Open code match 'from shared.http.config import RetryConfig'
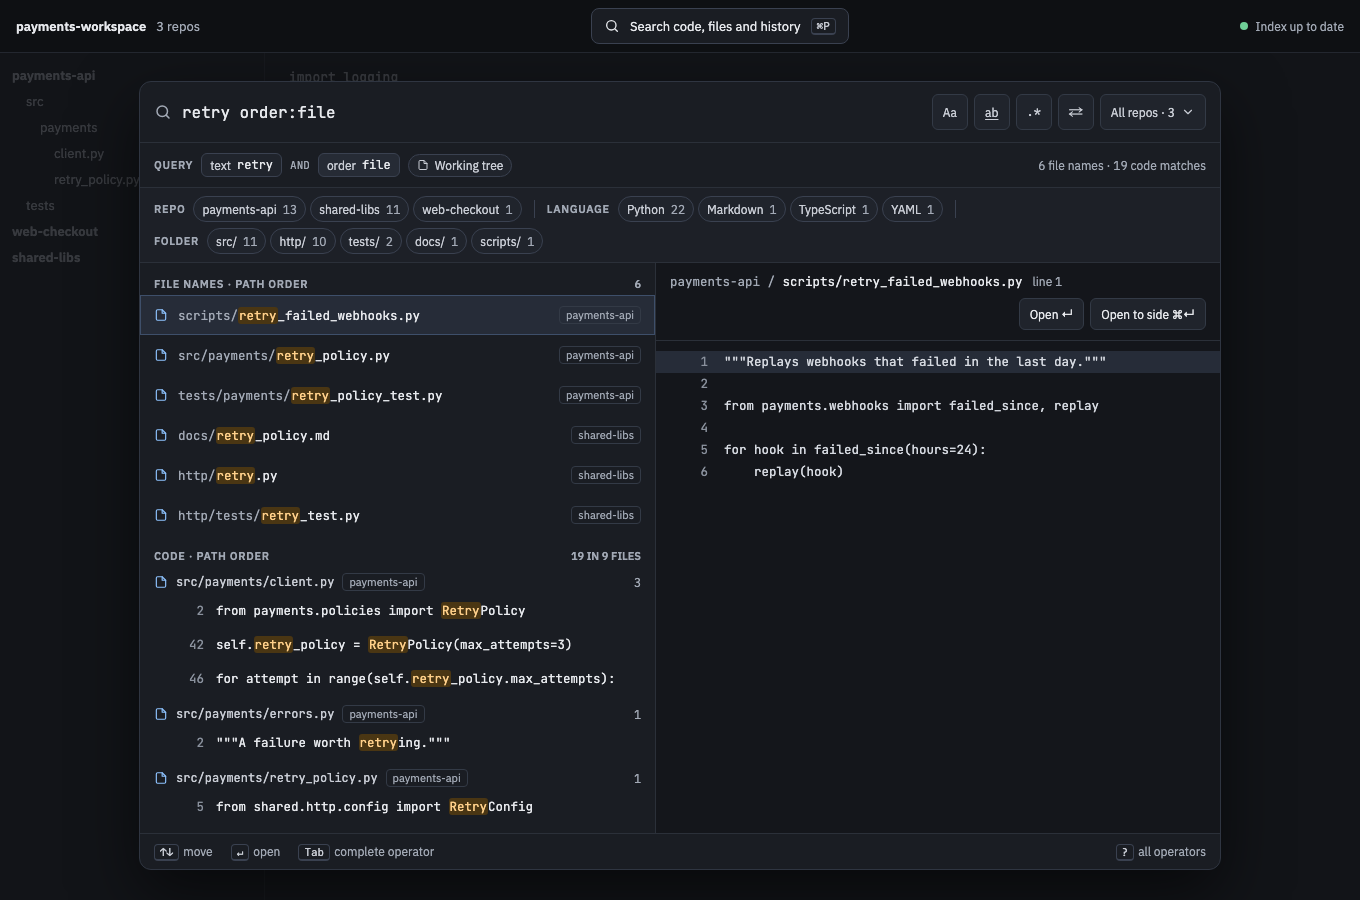 click(x=397, y=807)
